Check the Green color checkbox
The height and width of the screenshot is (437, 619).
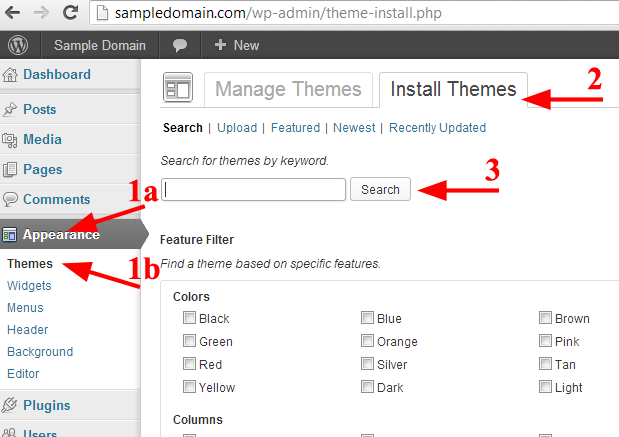[189, 341]
